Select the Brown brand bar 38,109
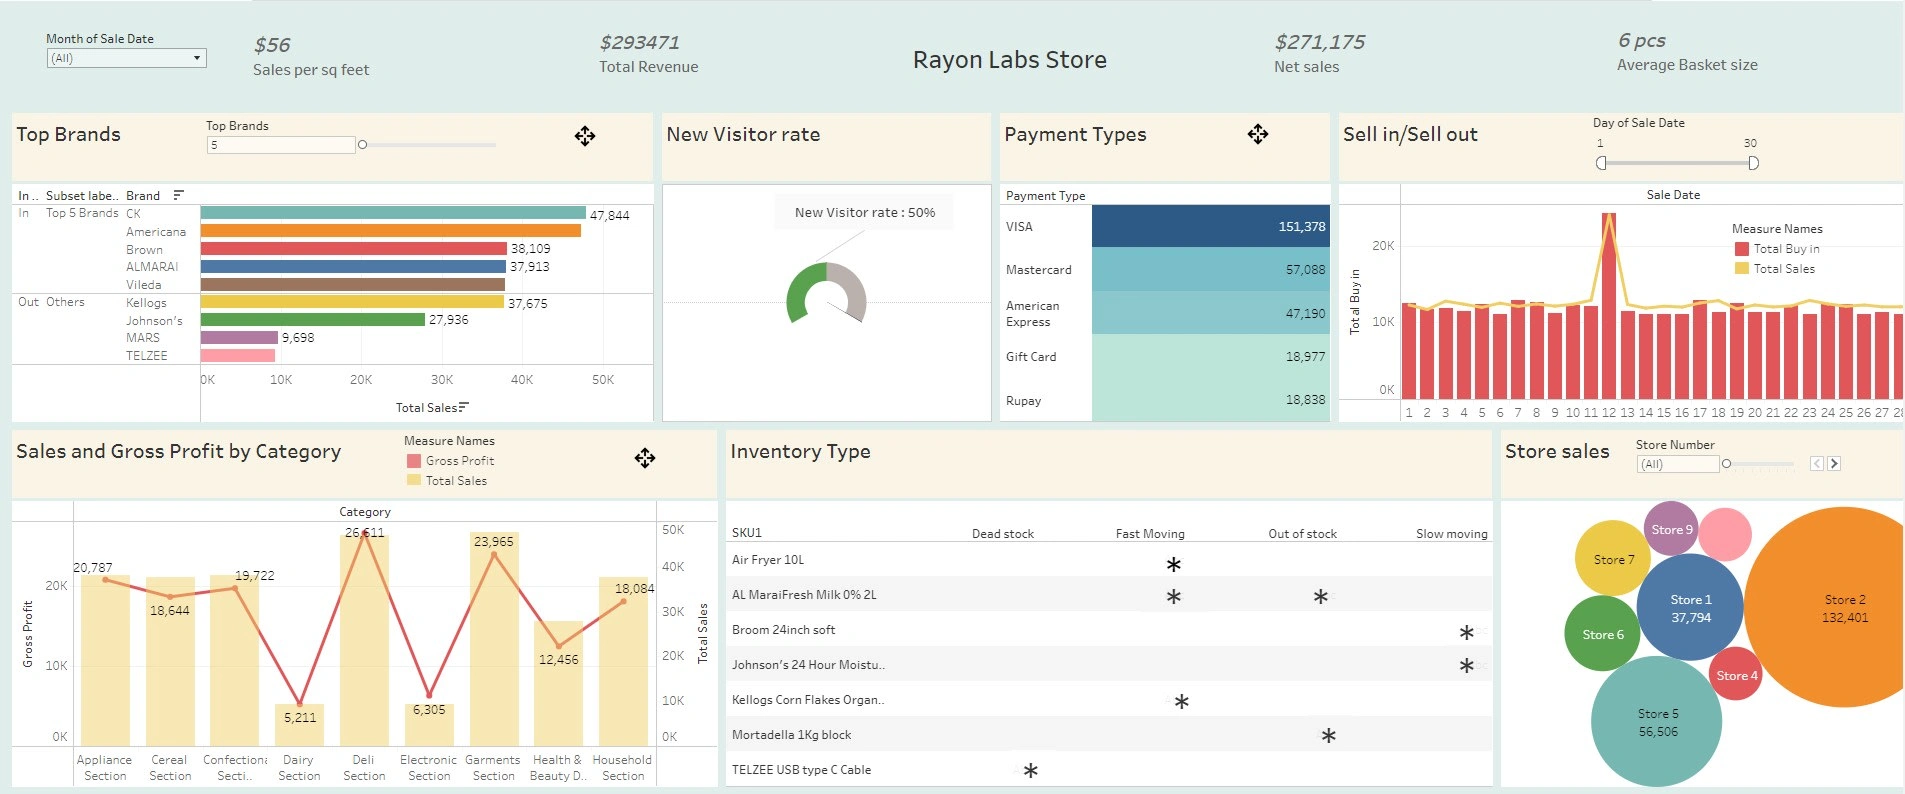 coord(354,249)
